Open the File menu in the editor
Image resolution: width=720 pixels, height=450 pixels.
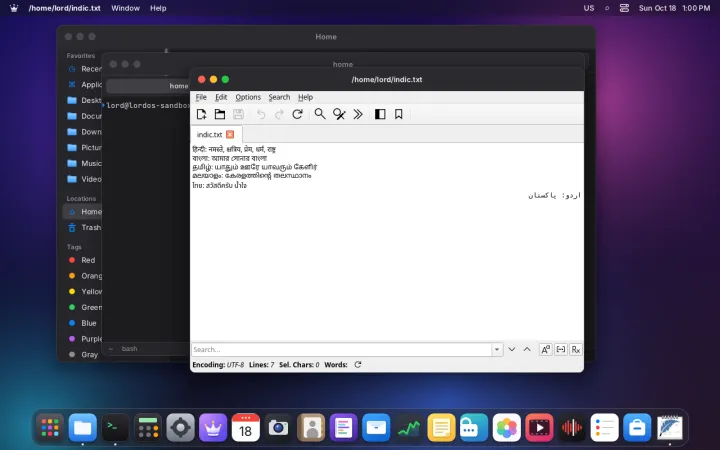pyautogui.click(x=201, y=97)
